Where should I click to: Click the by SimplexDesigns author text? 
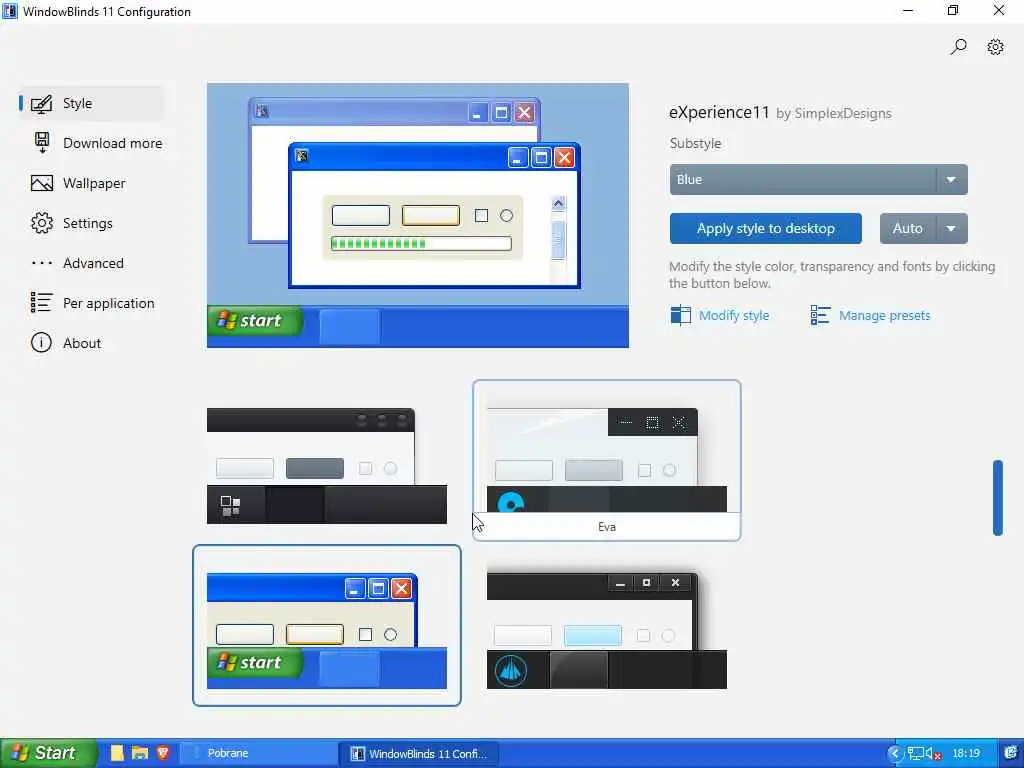[x=833, y=114]
